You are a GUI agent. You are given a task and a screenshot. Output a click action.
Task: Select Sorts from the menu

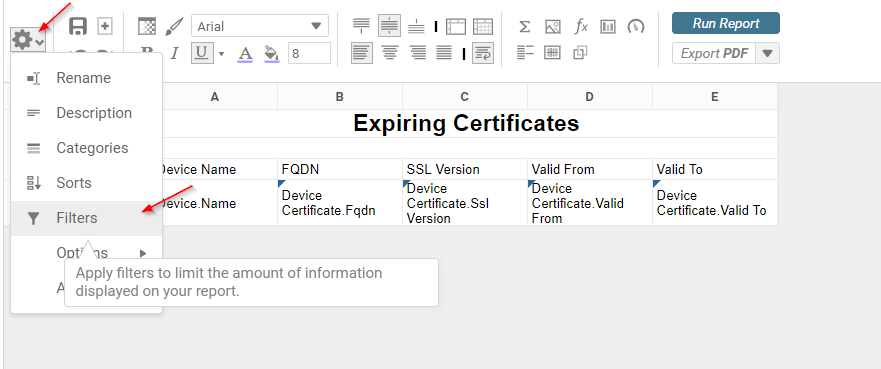[87, 183]
